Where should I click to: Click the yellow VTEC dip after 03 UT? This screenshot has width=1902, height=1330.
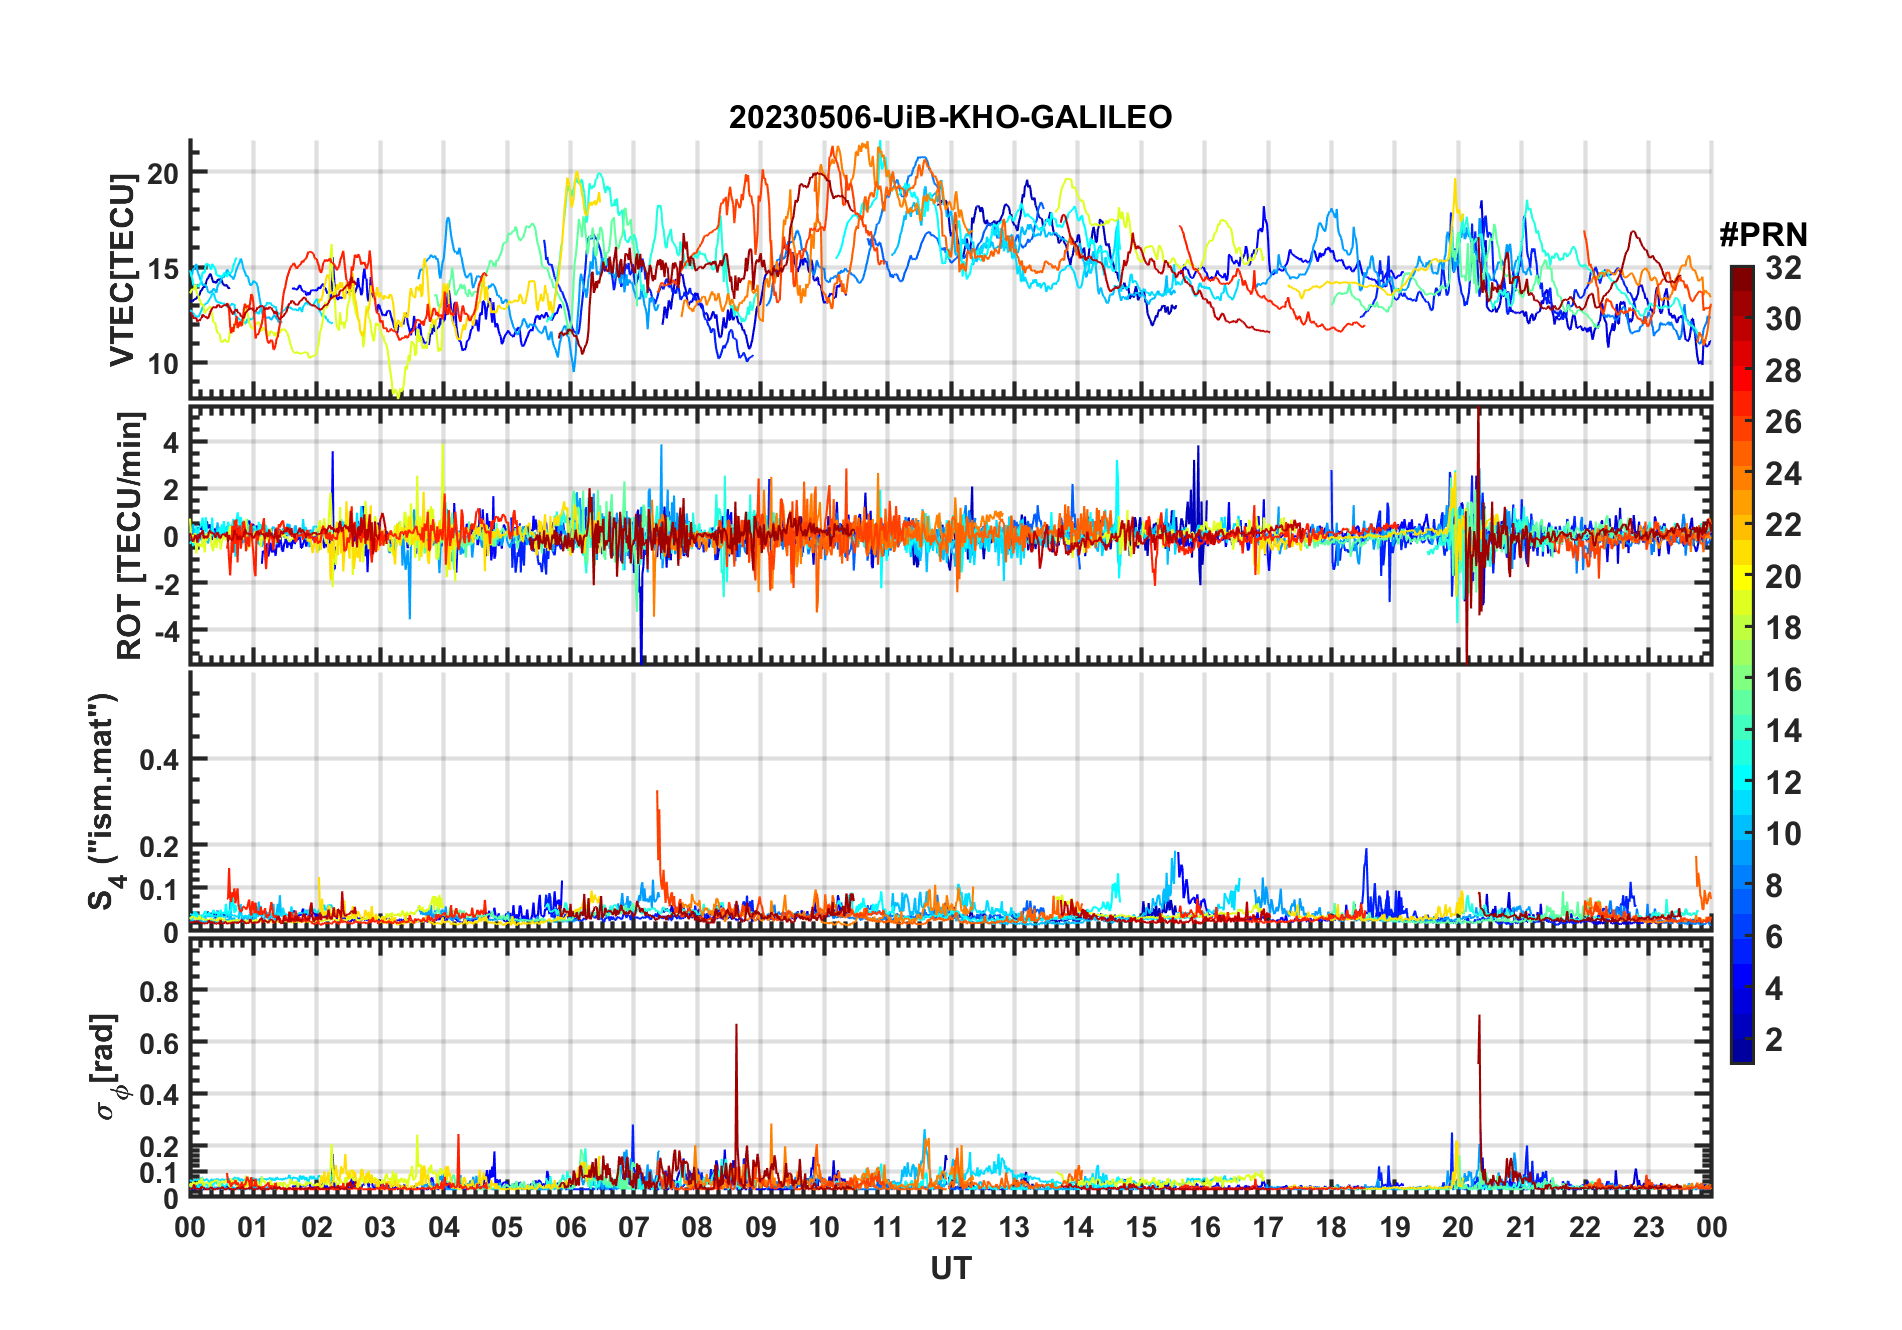(x=397, y=385)
